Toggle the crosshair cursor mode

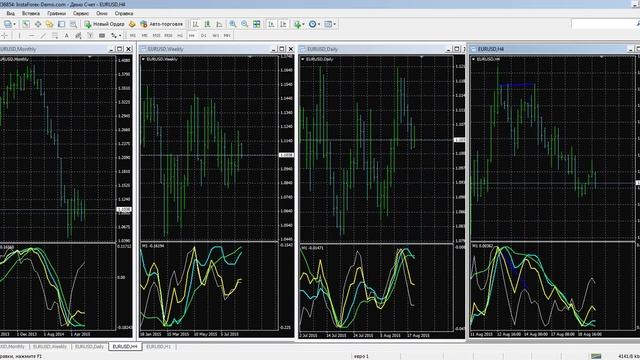click(x=5, y=36)
